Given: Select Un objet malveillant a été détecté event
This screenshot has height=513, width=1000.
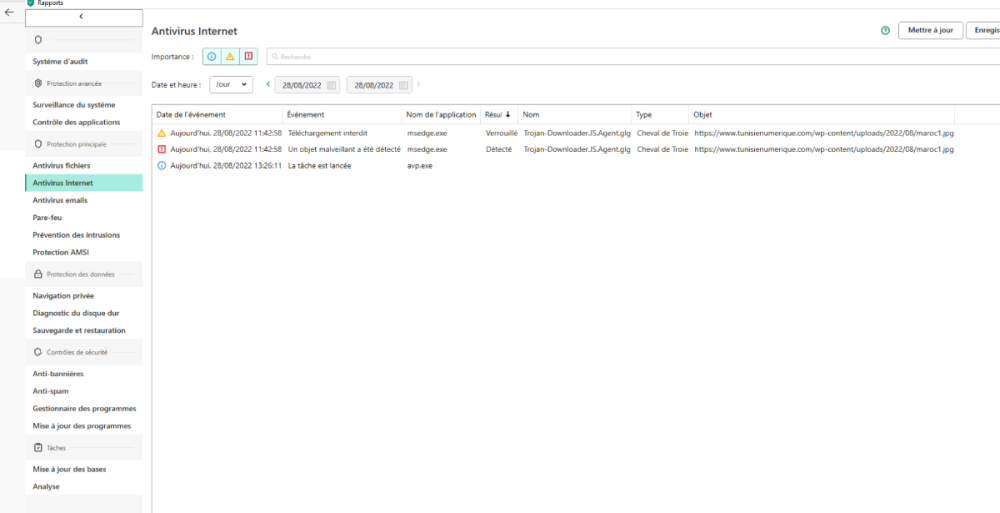Looking at the screenshot, I should (344, 149).
